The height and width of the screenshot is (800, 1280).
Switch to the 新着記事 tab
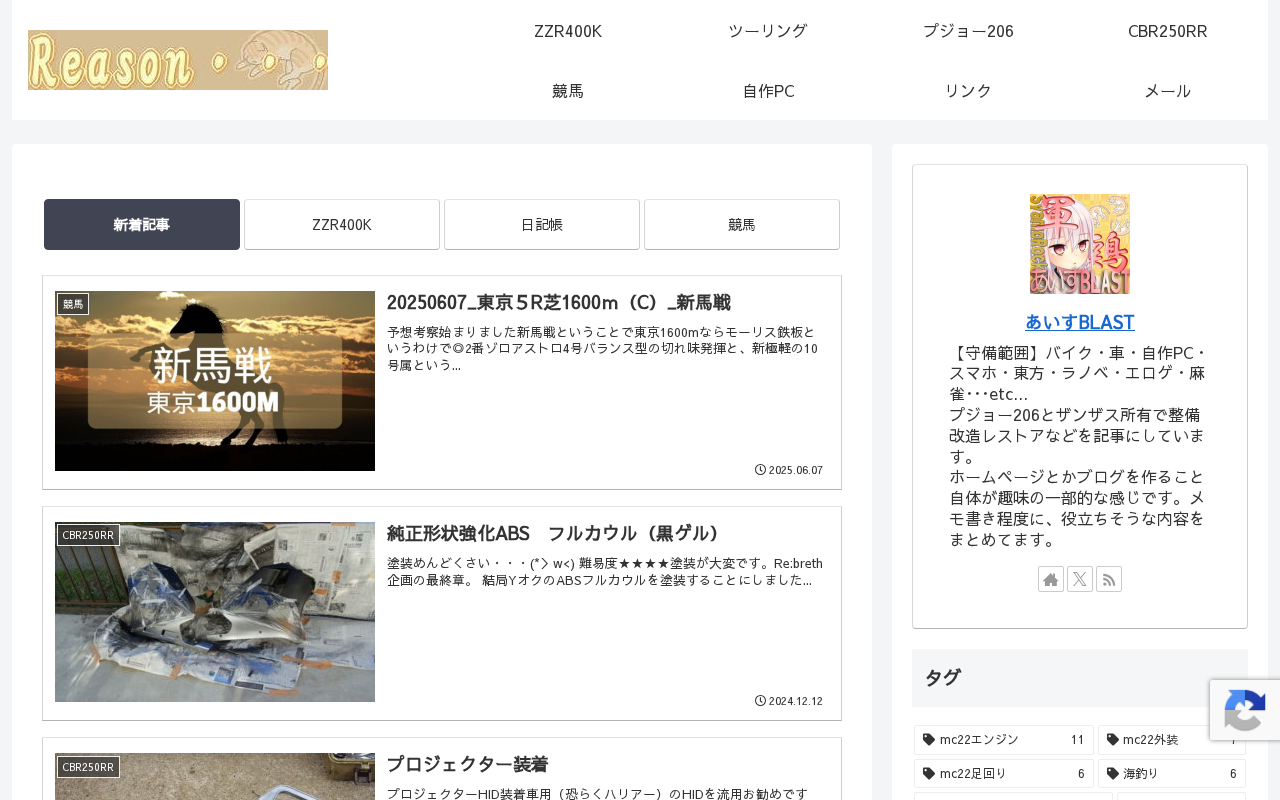[x=142, y=225]
